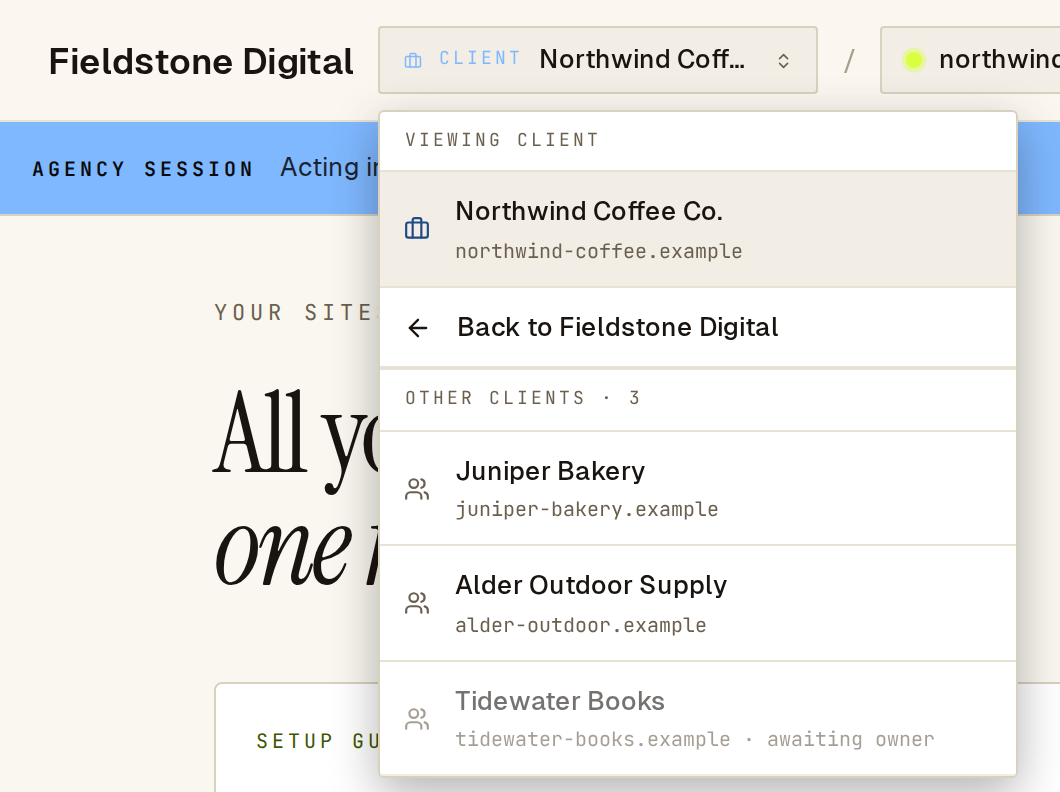Click the Fieldstone Digital brand title
Image resolution: width=1060 pixels, height=792 pixels.
(201, 61)
